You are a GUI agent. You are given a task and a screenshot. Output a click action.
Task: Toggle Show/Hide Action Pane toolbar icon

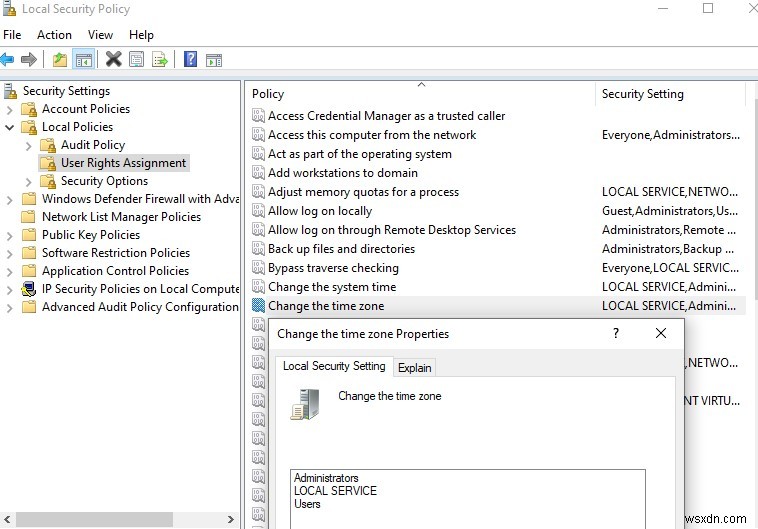pos(214,60)
